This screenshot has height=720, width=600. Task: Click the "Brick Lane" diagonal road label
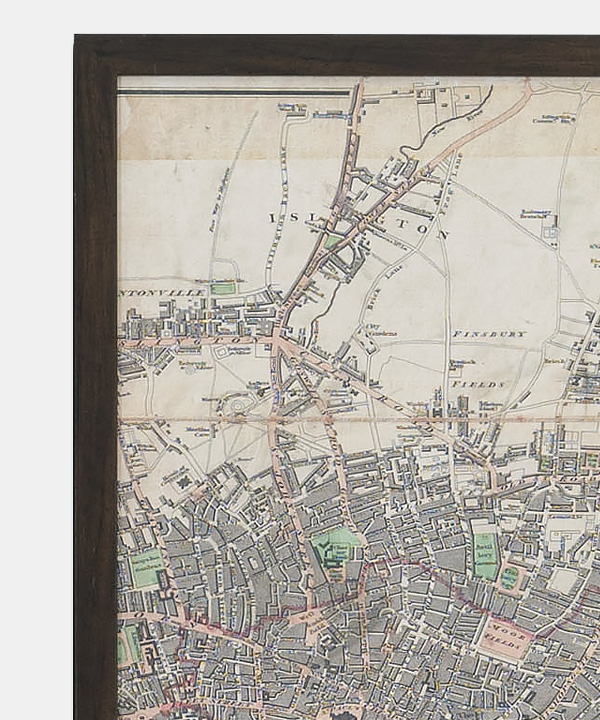385,287
